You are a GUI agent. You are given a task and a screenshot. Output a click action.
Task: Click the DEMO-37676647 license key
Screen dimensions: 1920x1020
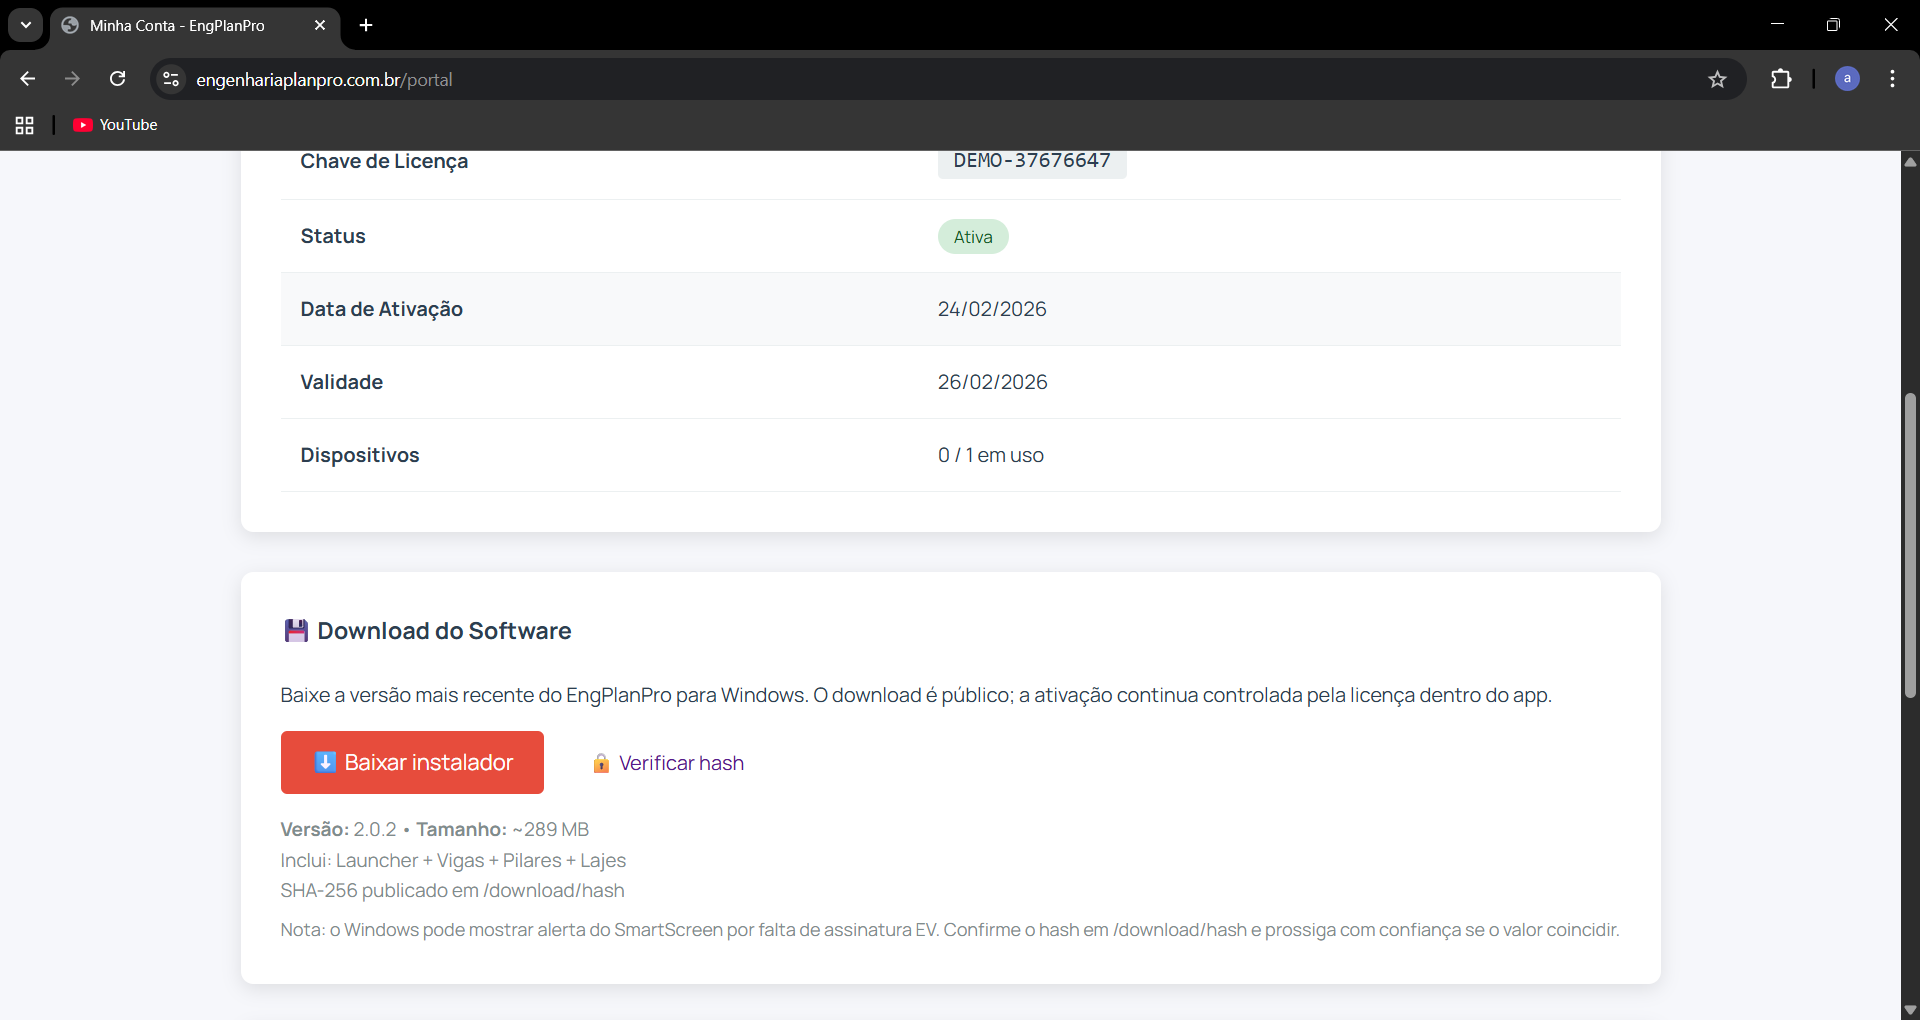coord(1031,161)
